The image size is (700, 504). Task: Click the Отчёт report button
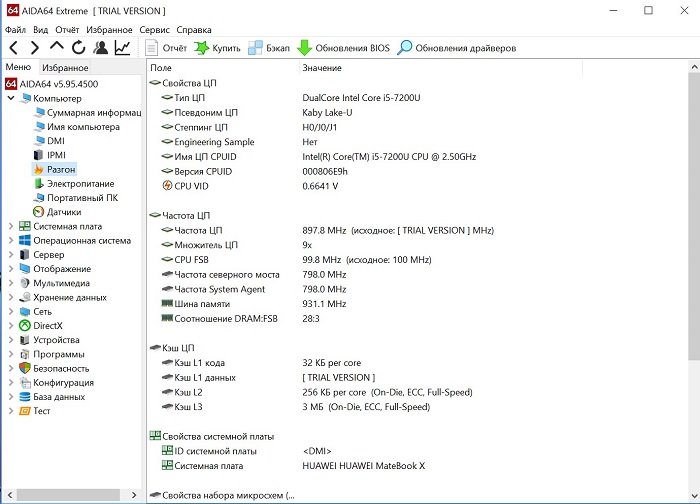(x=166, y=48)
